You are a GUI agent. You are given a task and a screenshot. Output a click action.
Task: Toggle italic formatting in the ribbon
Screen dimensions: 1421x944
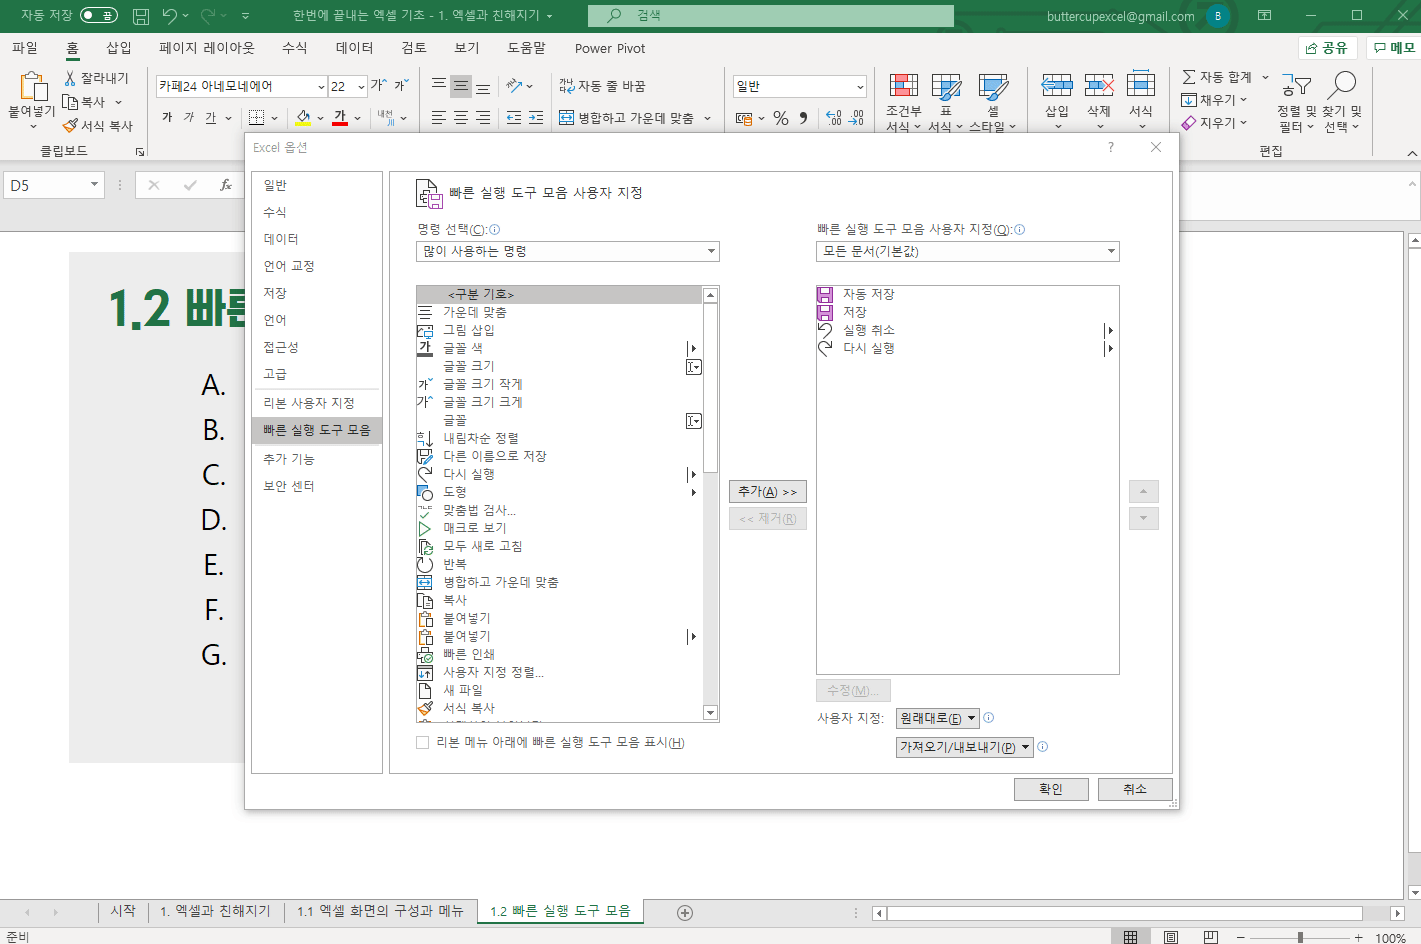point(189,118)
